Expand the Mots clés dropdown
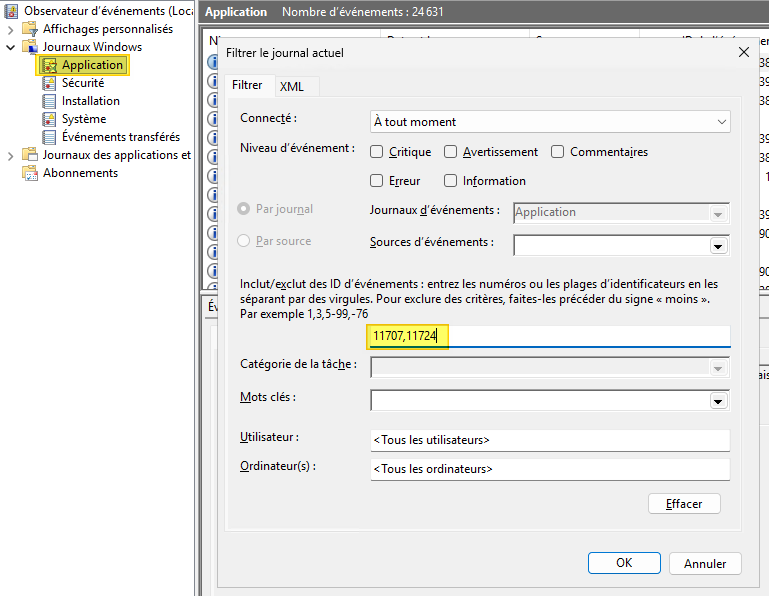This screenshot has height=596, width=769. pos(718,401)
